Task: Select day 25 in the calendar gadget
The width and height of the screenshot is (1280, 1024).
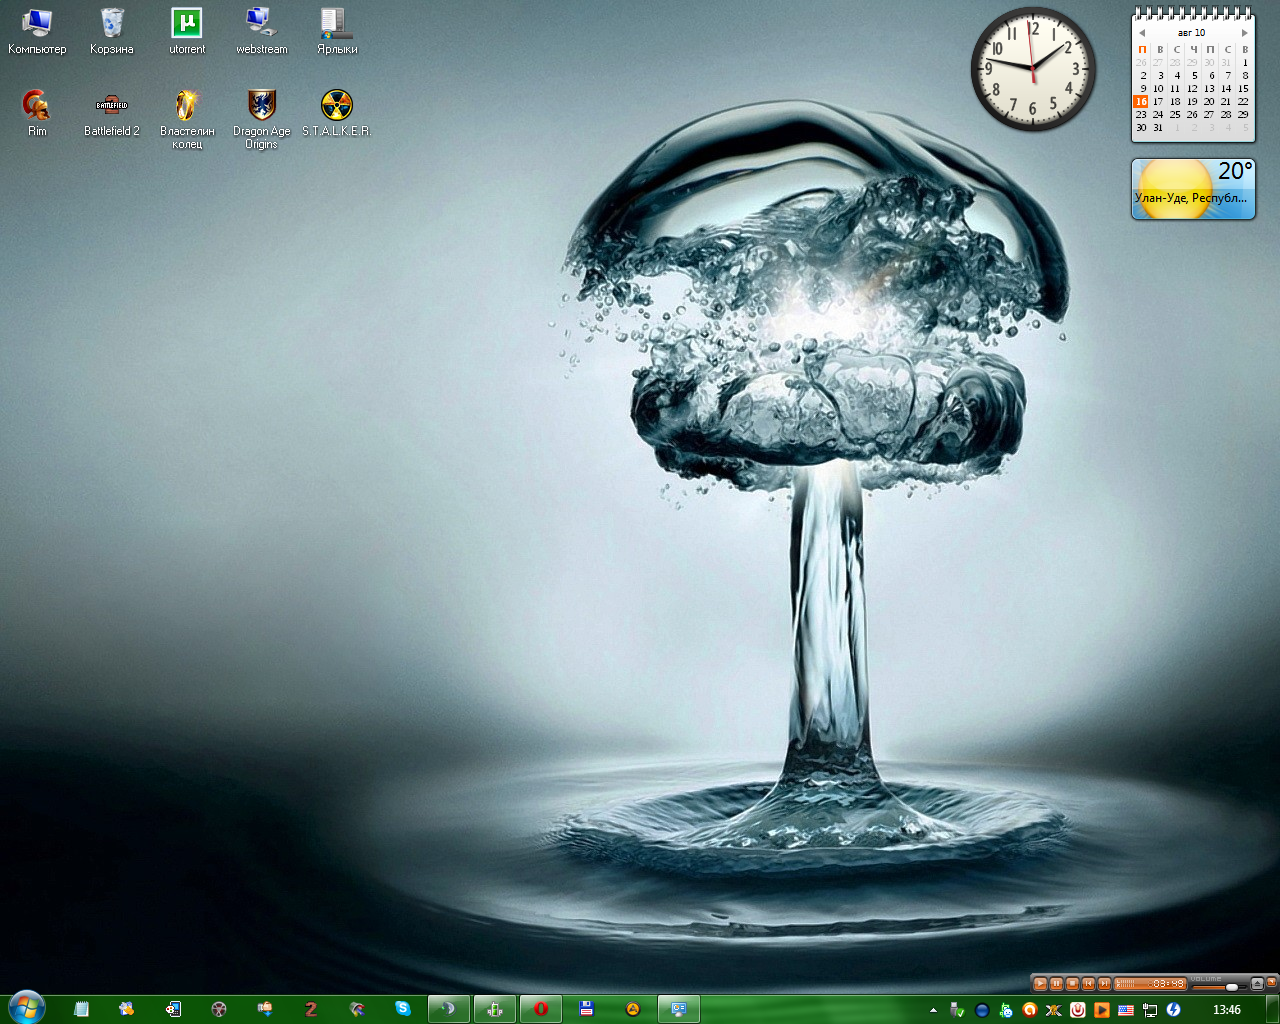Action: [1175, 115]
